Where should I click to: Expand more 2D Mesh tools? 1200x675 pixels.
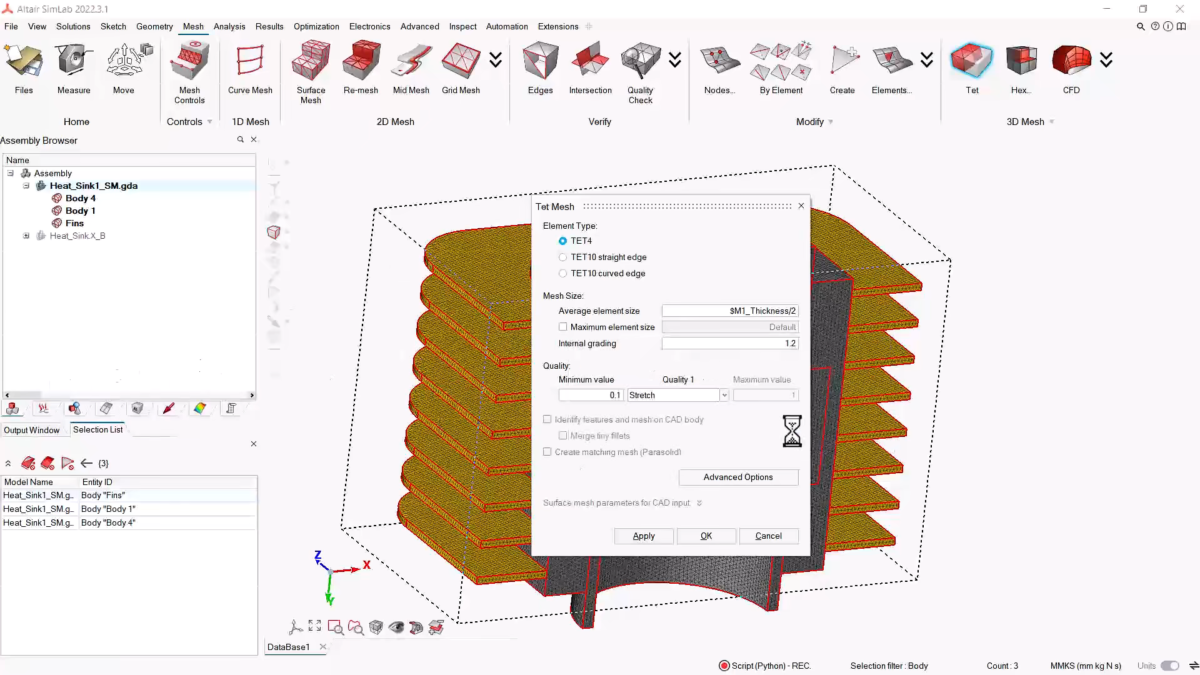496,61
